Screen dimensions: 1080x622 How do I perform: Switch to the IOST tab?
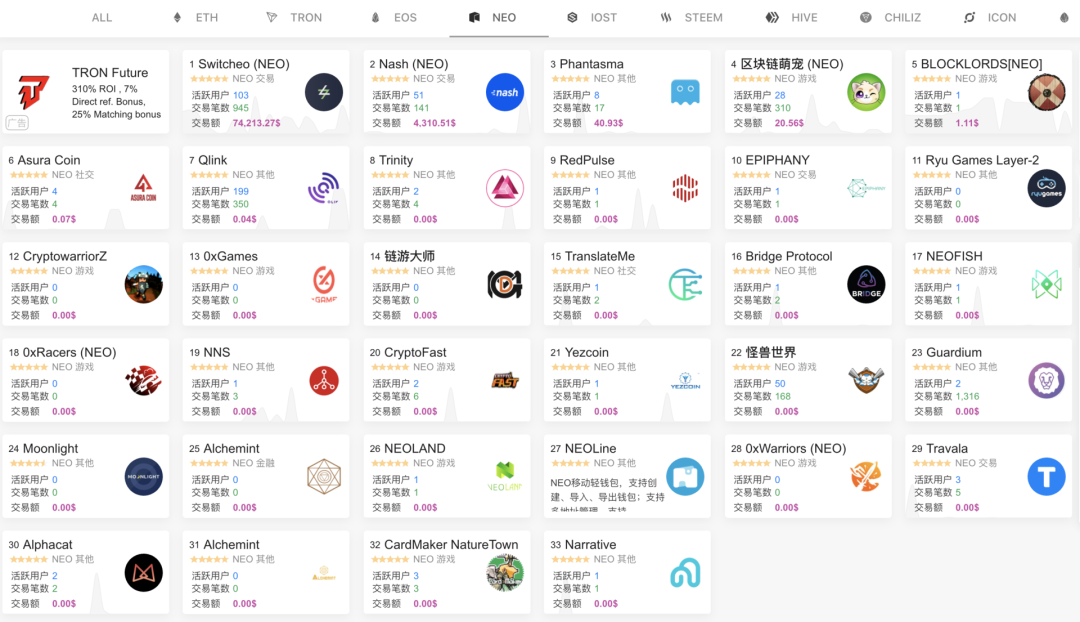pyautogui.click(x=592, y=18)
